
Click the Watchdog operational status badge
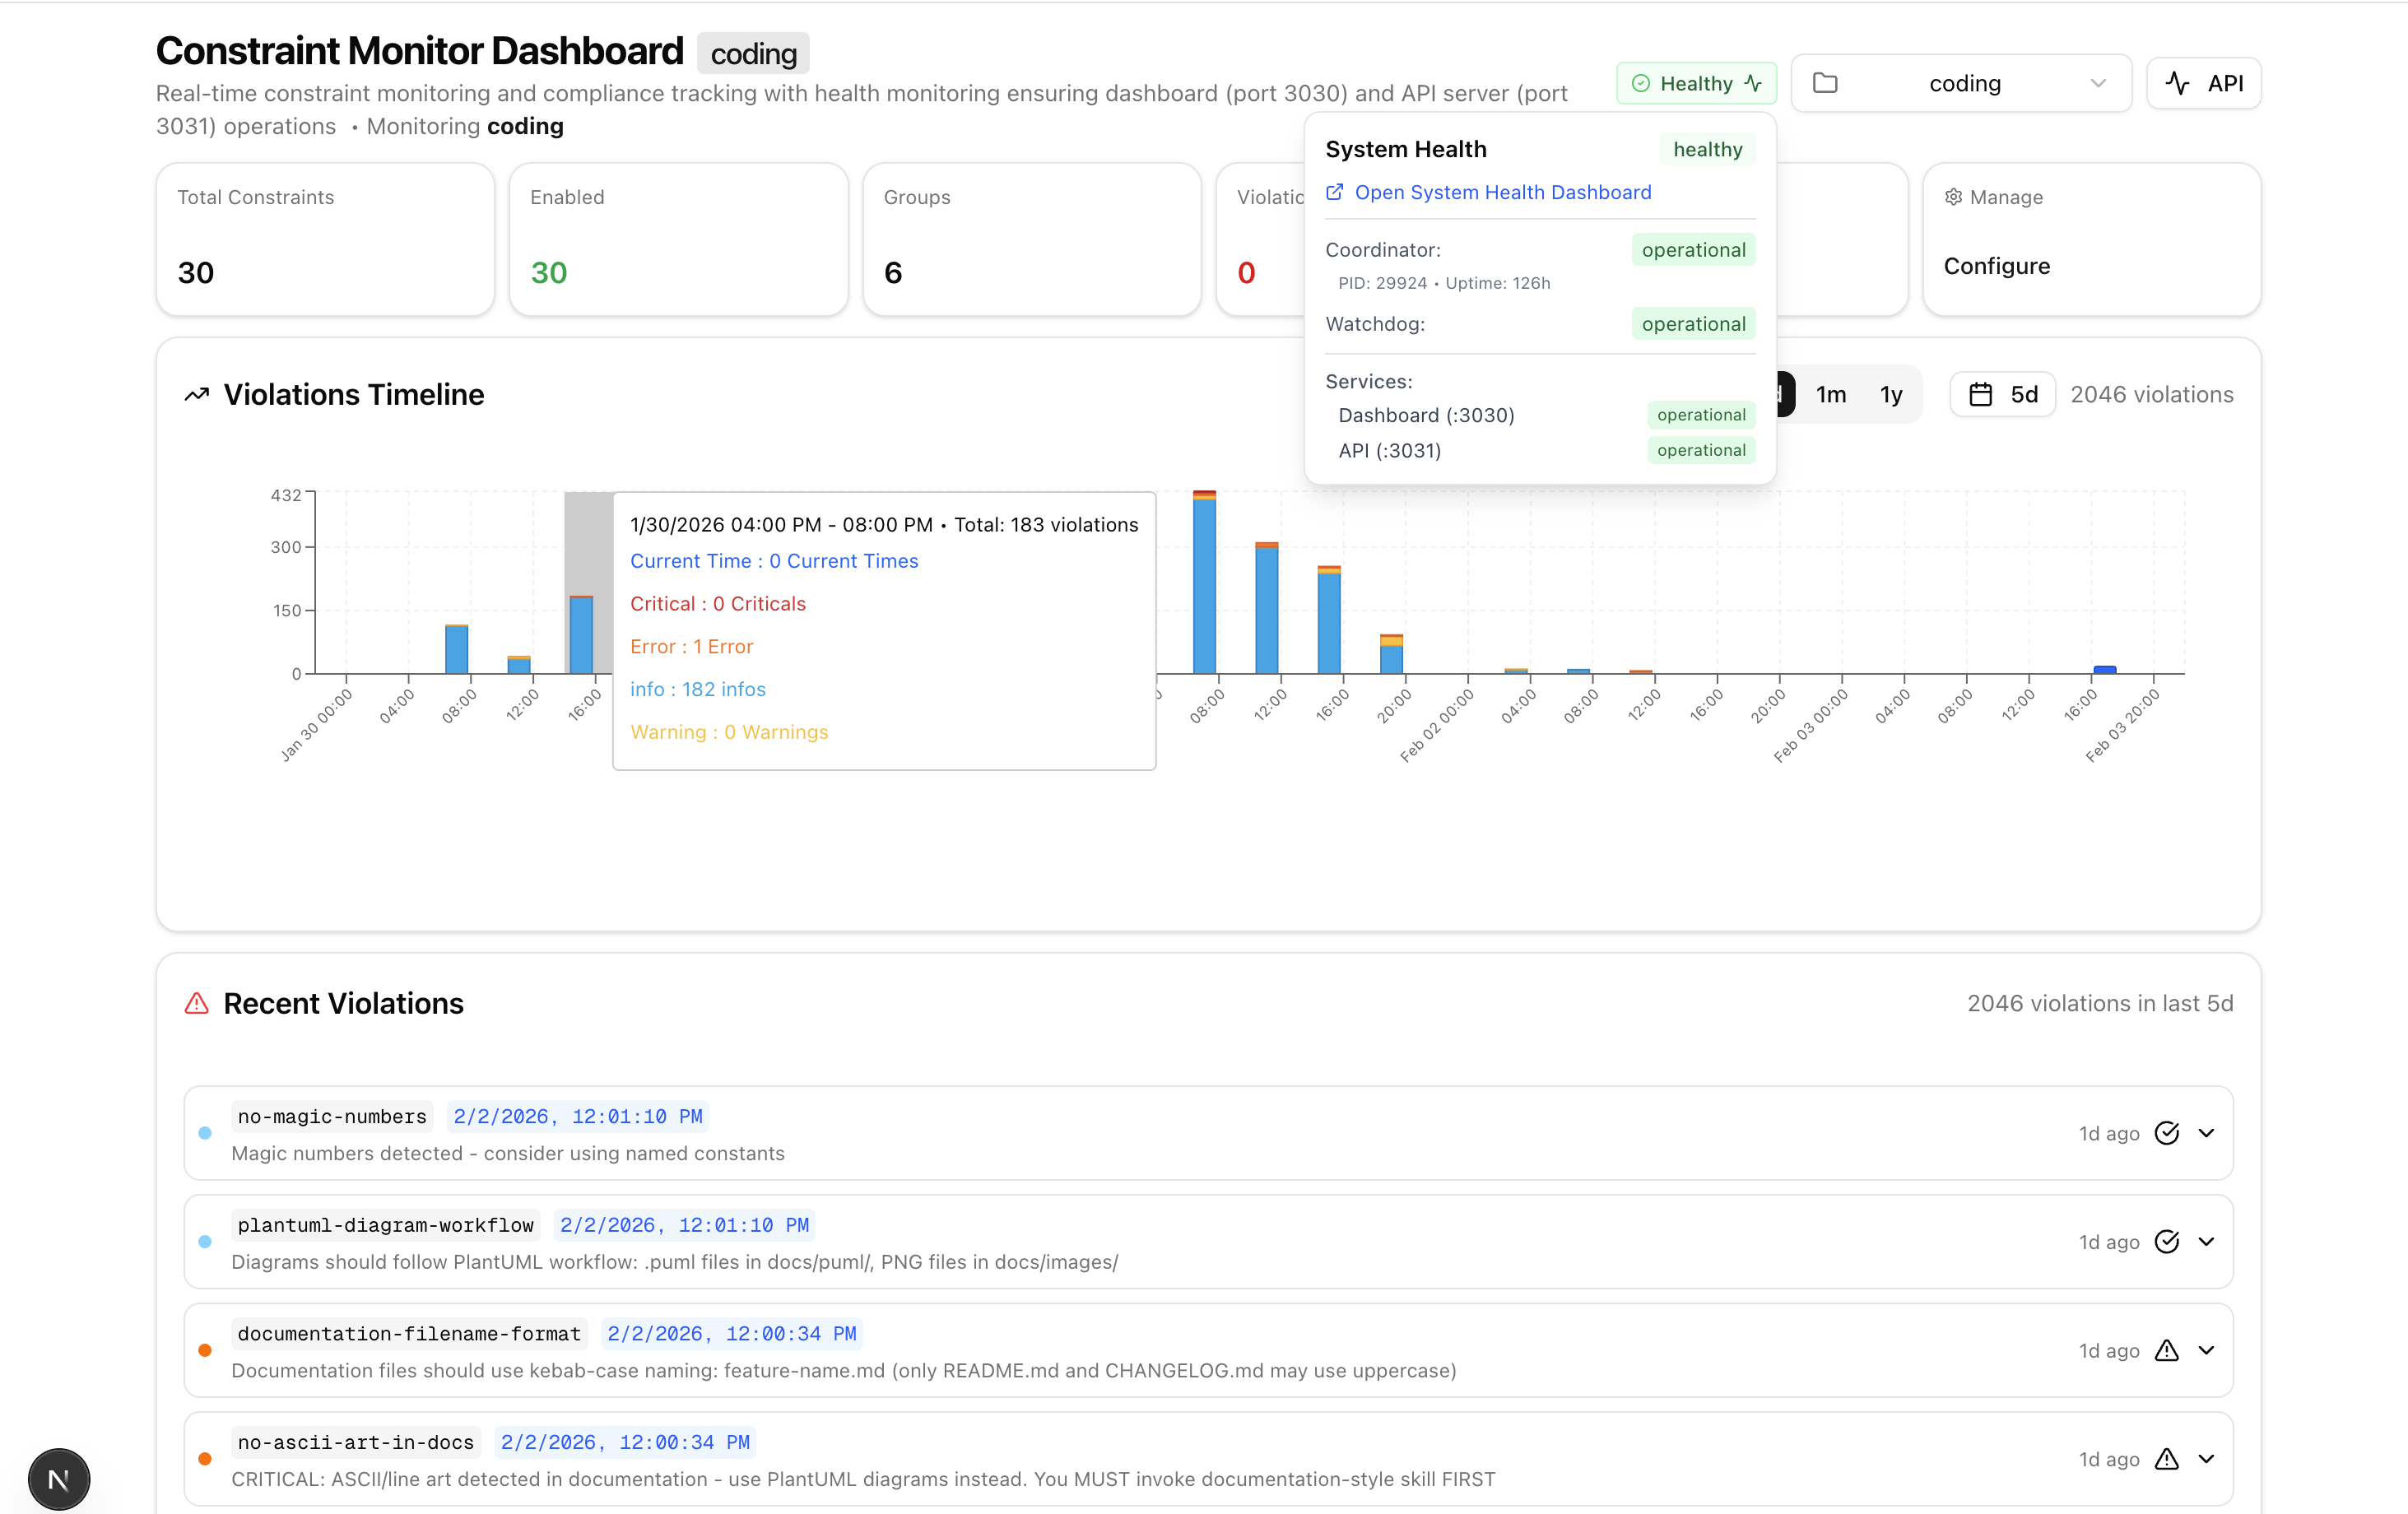1693,324
